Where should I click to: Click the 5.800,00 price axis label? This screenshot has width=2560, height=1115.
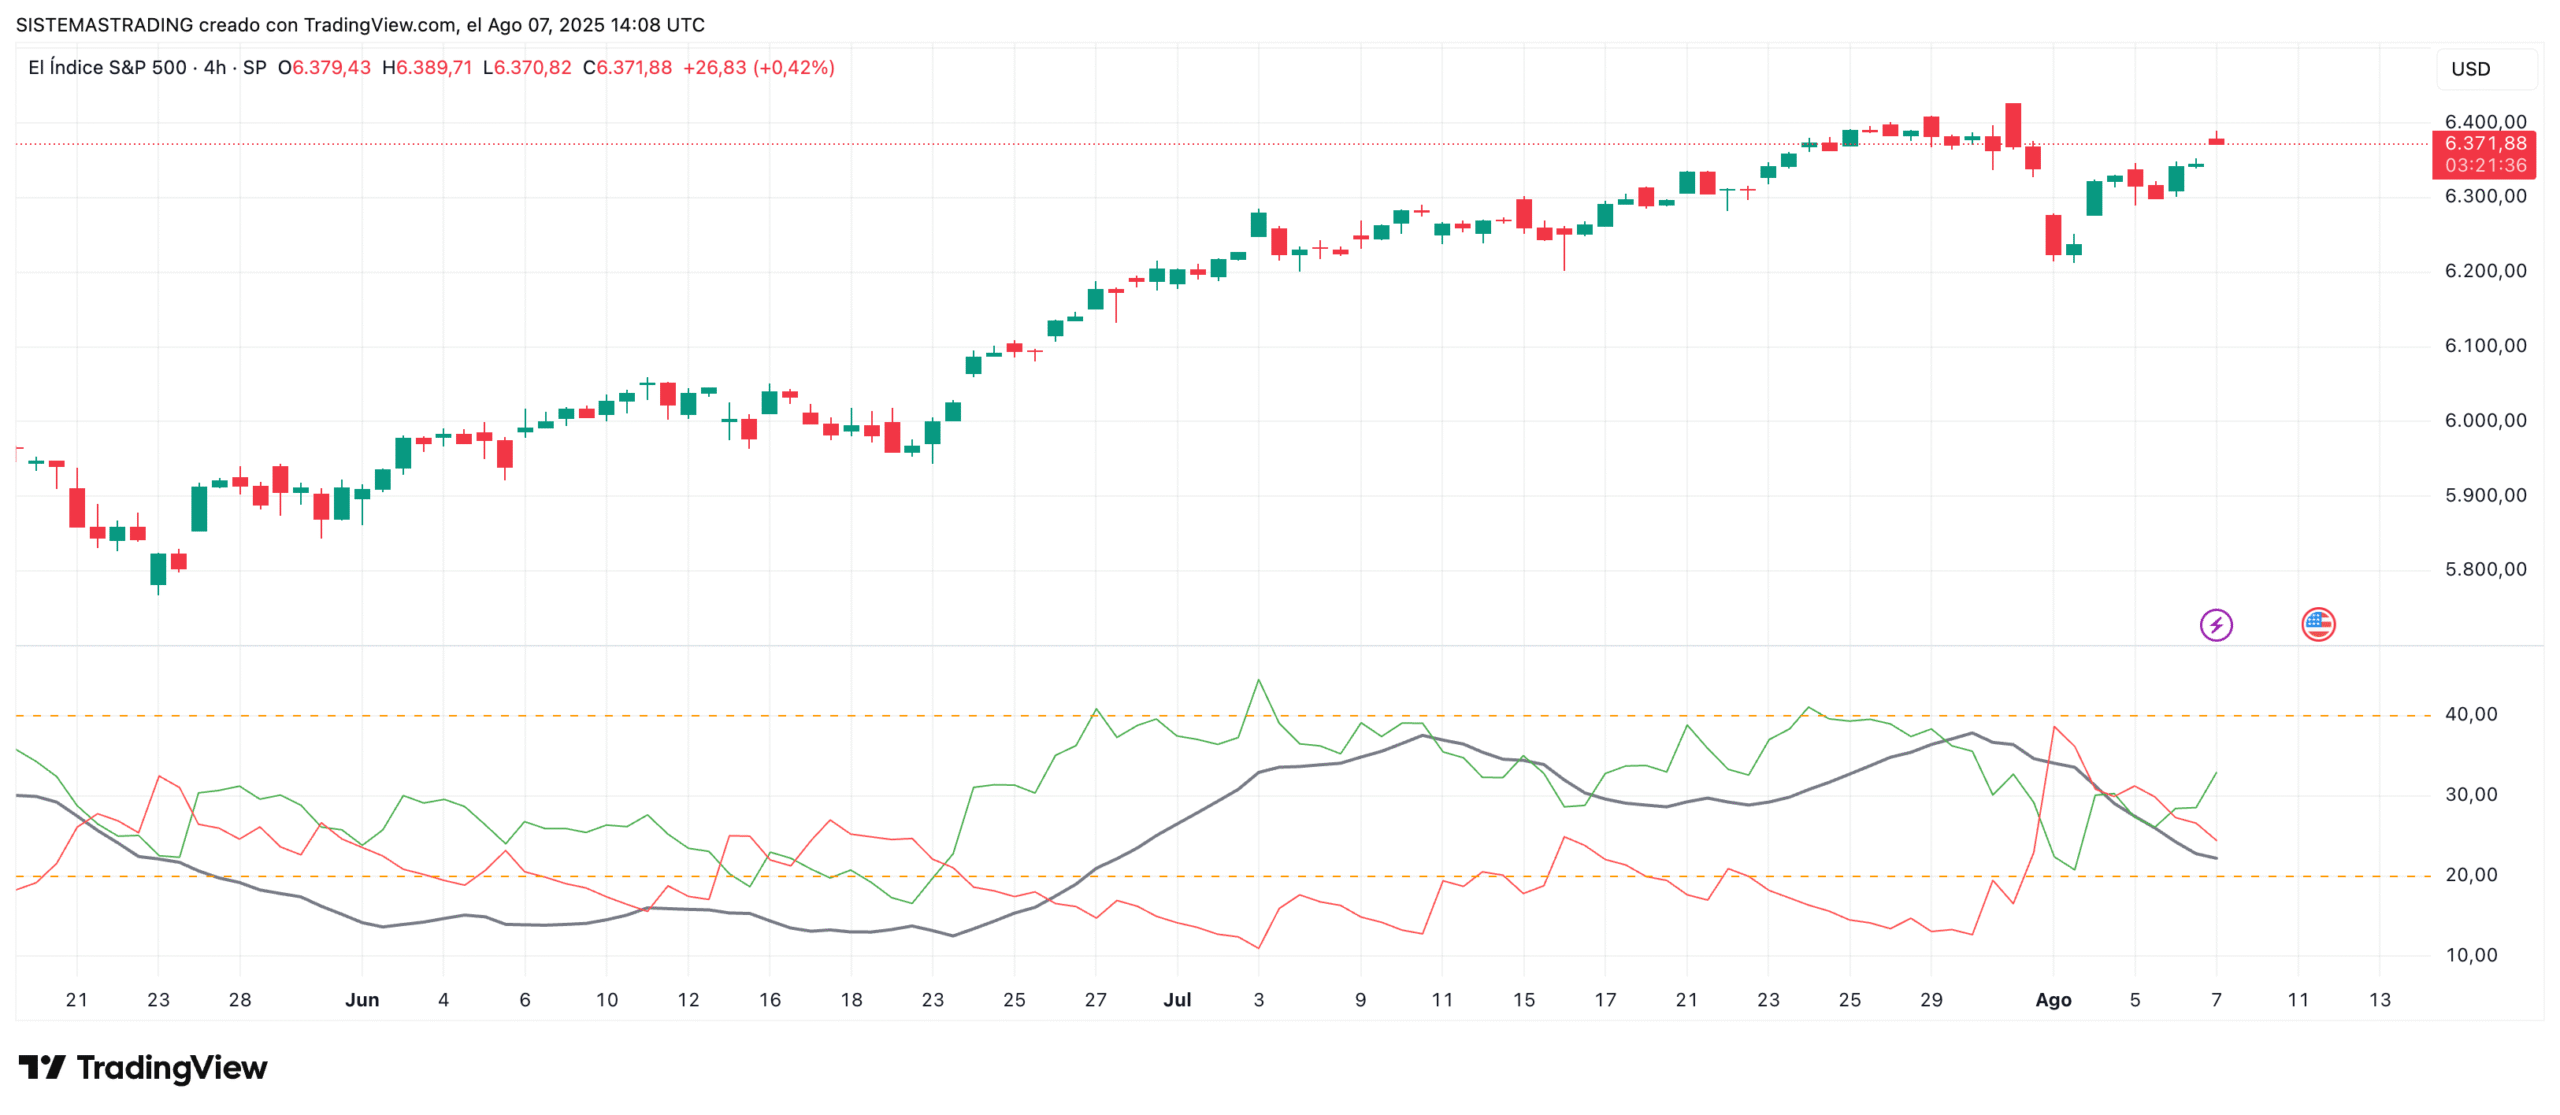[2485, 570]
